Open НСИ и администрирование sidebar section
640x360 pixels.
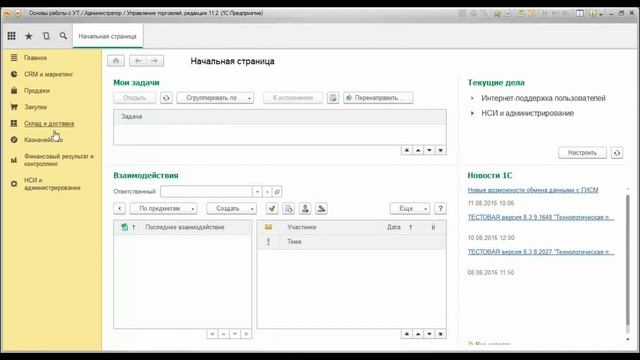coord(52,184)
